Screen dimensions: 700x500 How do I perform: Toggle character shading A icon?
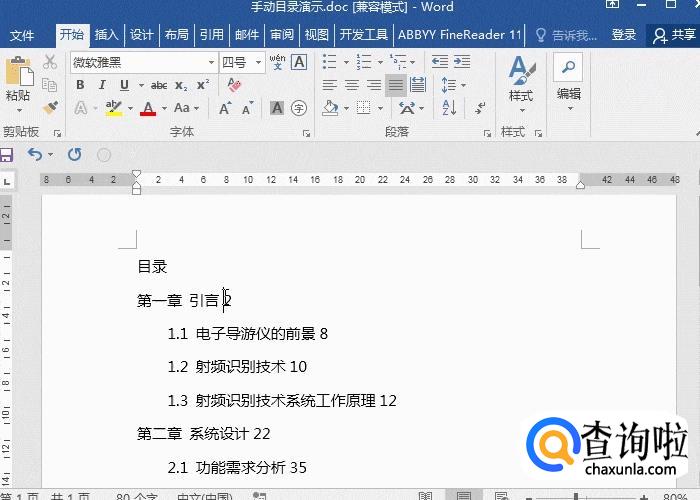pos(277,108)
